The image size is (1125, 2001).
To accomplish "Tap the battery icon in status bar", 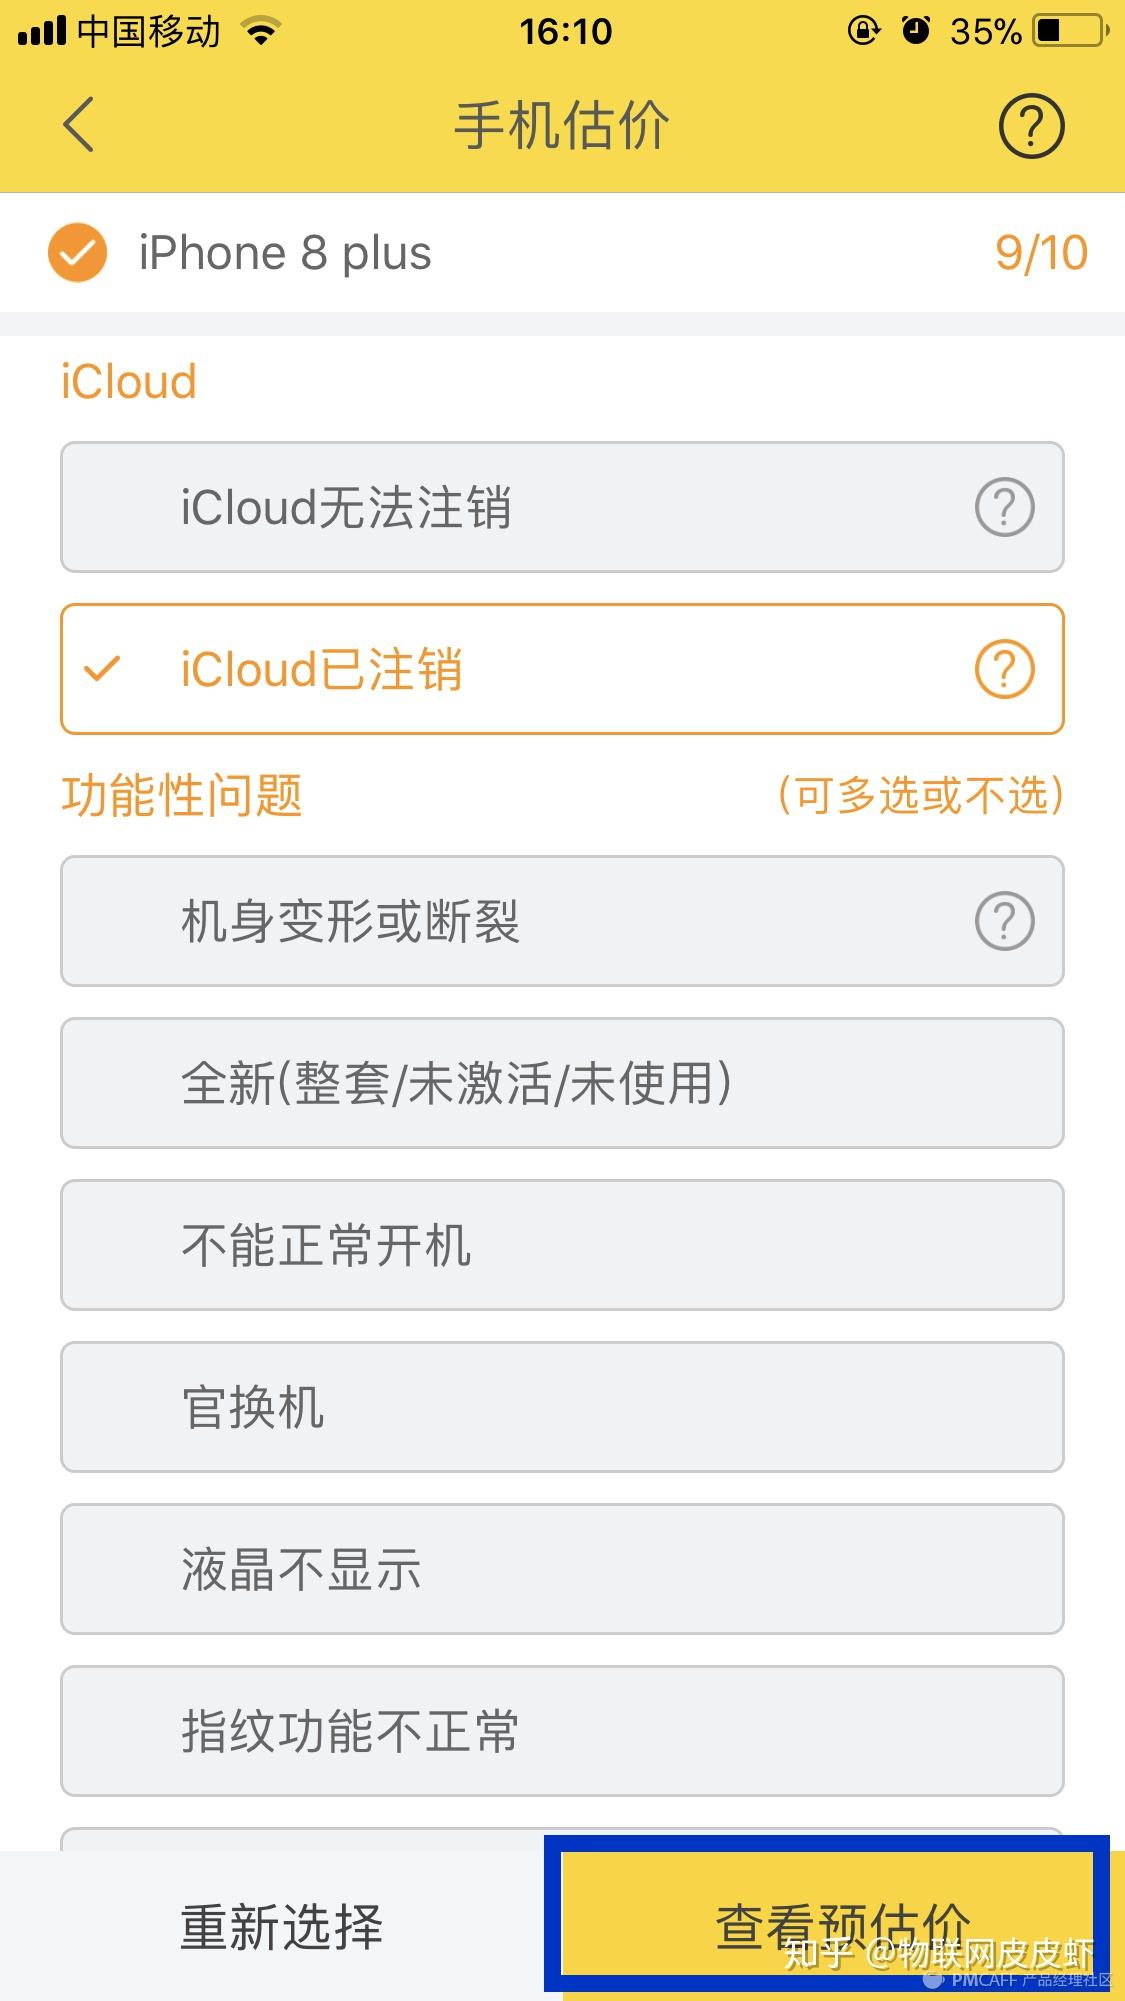I will [1071, 31].
